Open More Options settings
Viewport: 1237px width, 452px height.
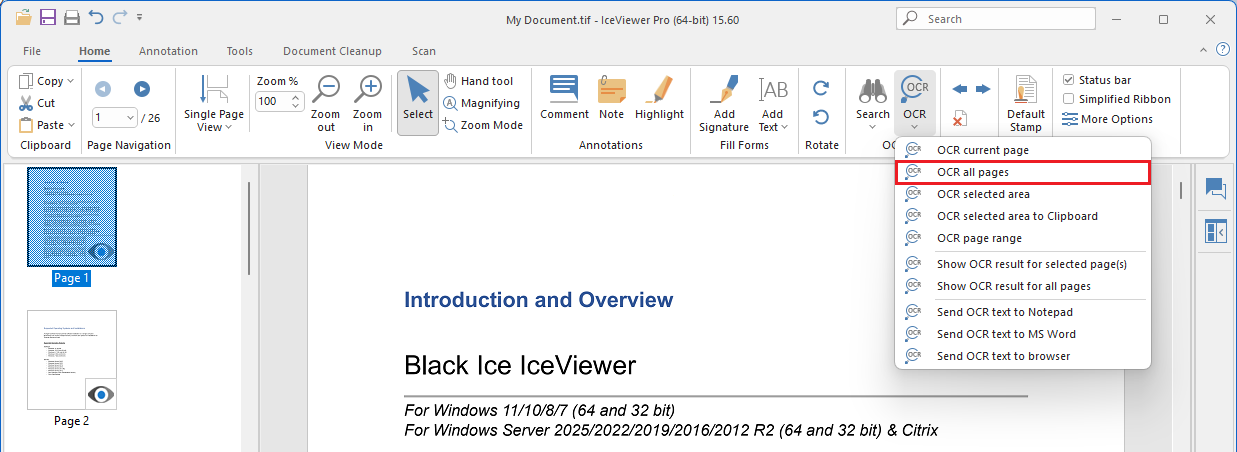pyautogui.click(x=1107, y=119)
